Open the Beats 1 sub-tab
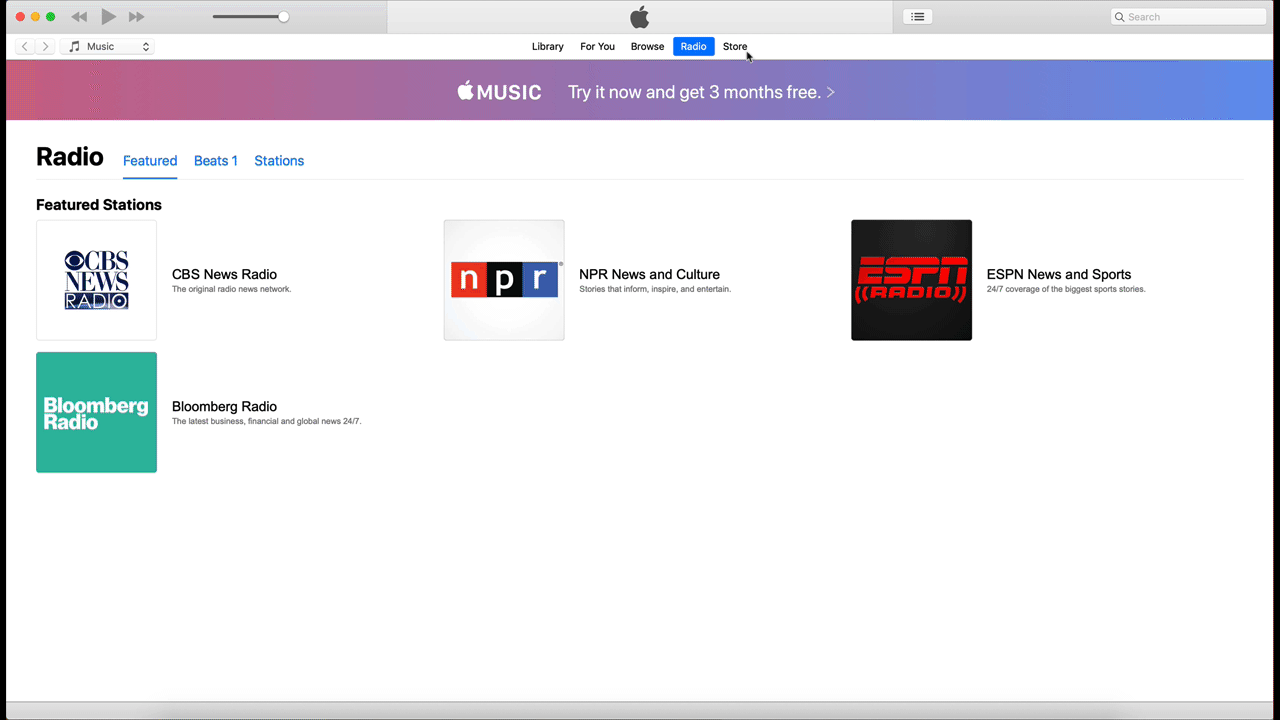Image resolution: width=1280 pixels, height=720 pixels. (216, 161)
